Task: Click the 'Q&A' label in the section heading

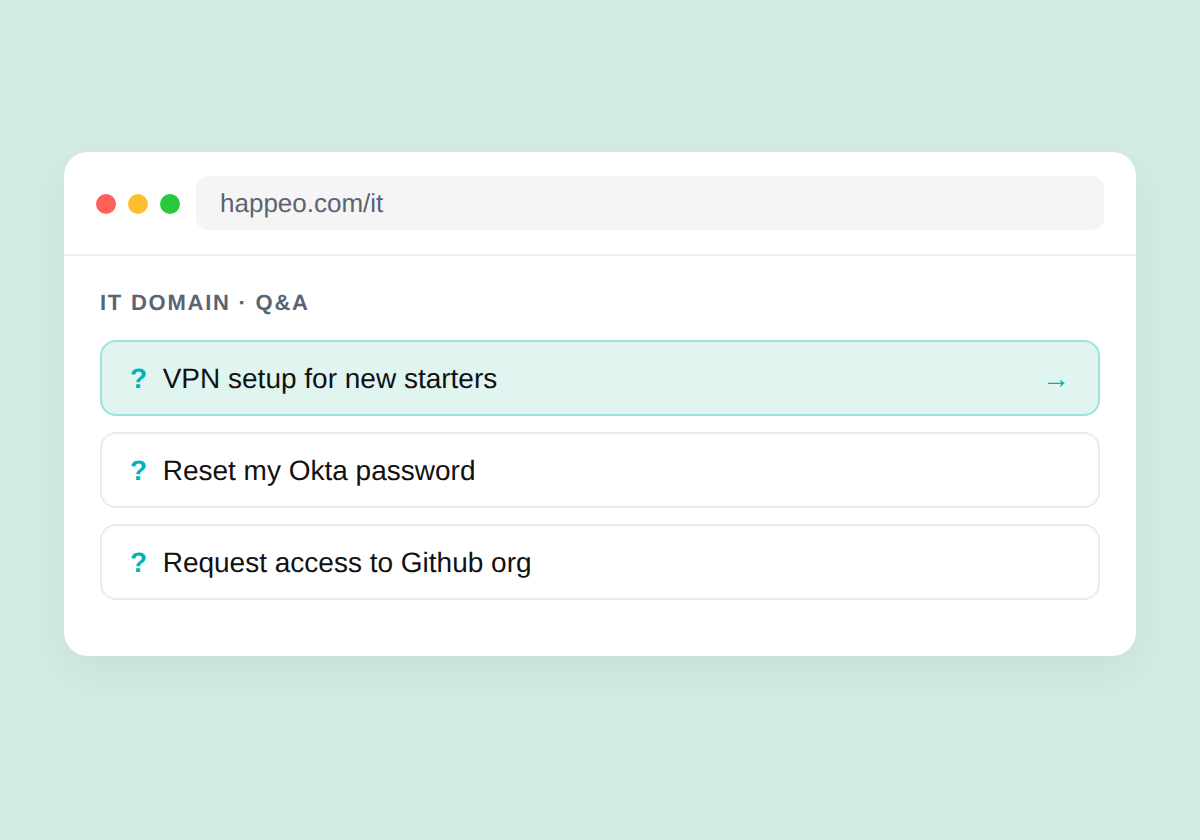Action: [282, 302]
